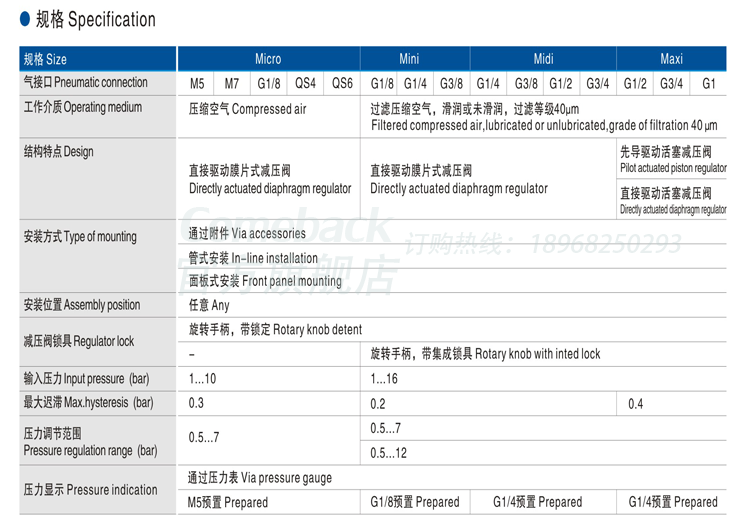Select the G1 connection cell
The image size is (750, 528).
[708, 84]
